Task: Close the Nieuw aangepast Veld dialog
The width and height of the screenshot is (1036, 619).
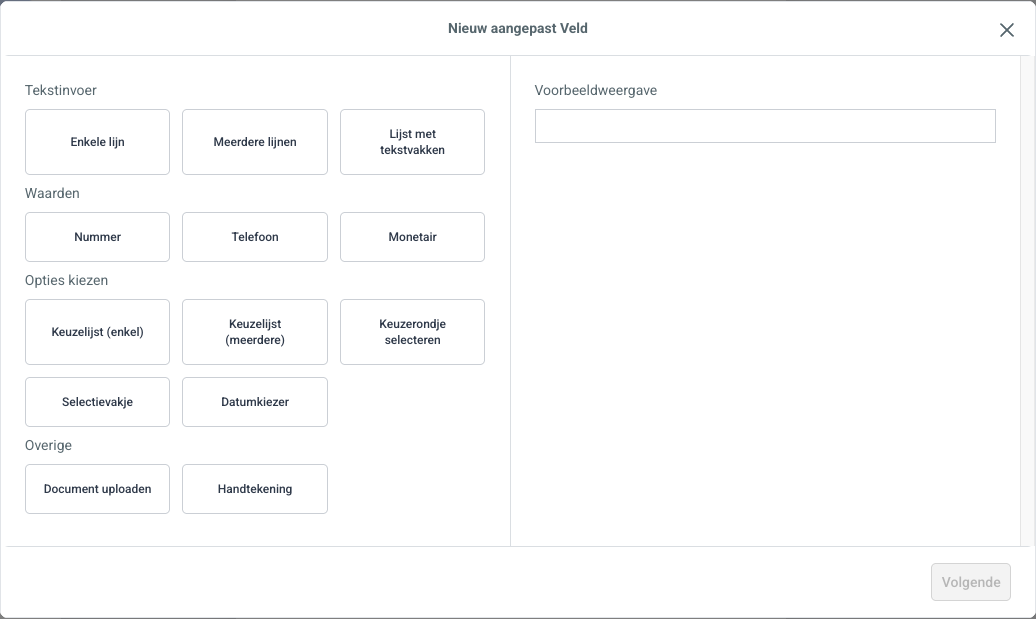Action: click(x=1006, y=30)
